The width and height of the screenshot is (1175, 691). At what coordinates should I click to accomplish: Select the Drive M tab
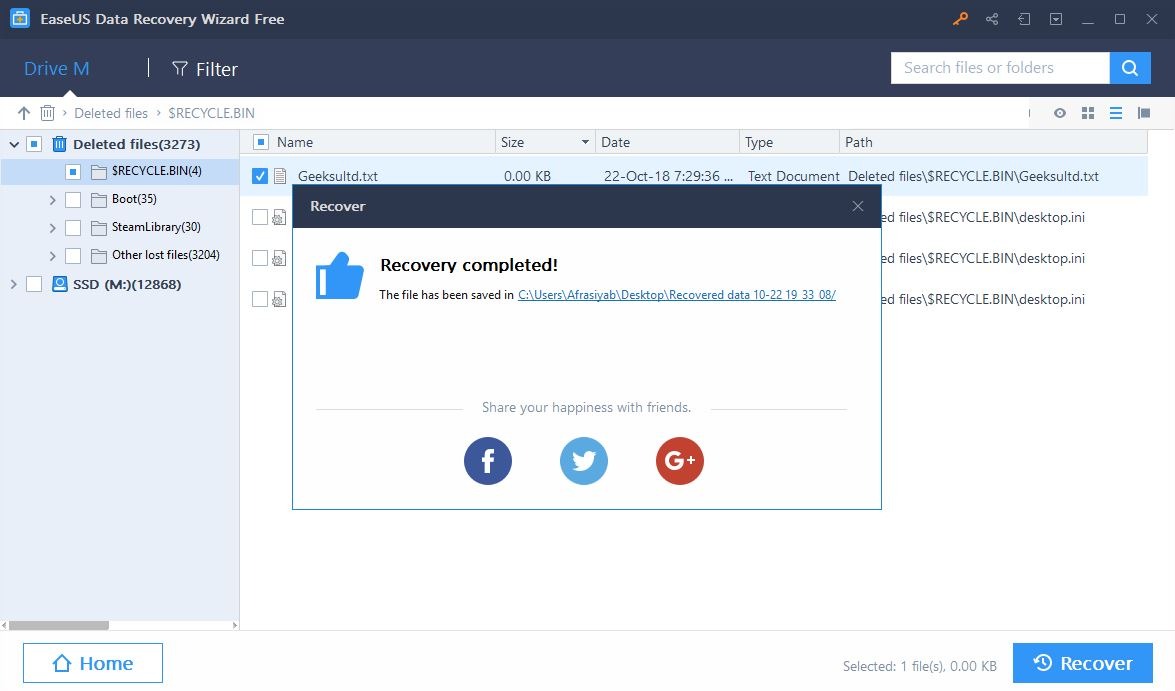click(x=56, y=68)
